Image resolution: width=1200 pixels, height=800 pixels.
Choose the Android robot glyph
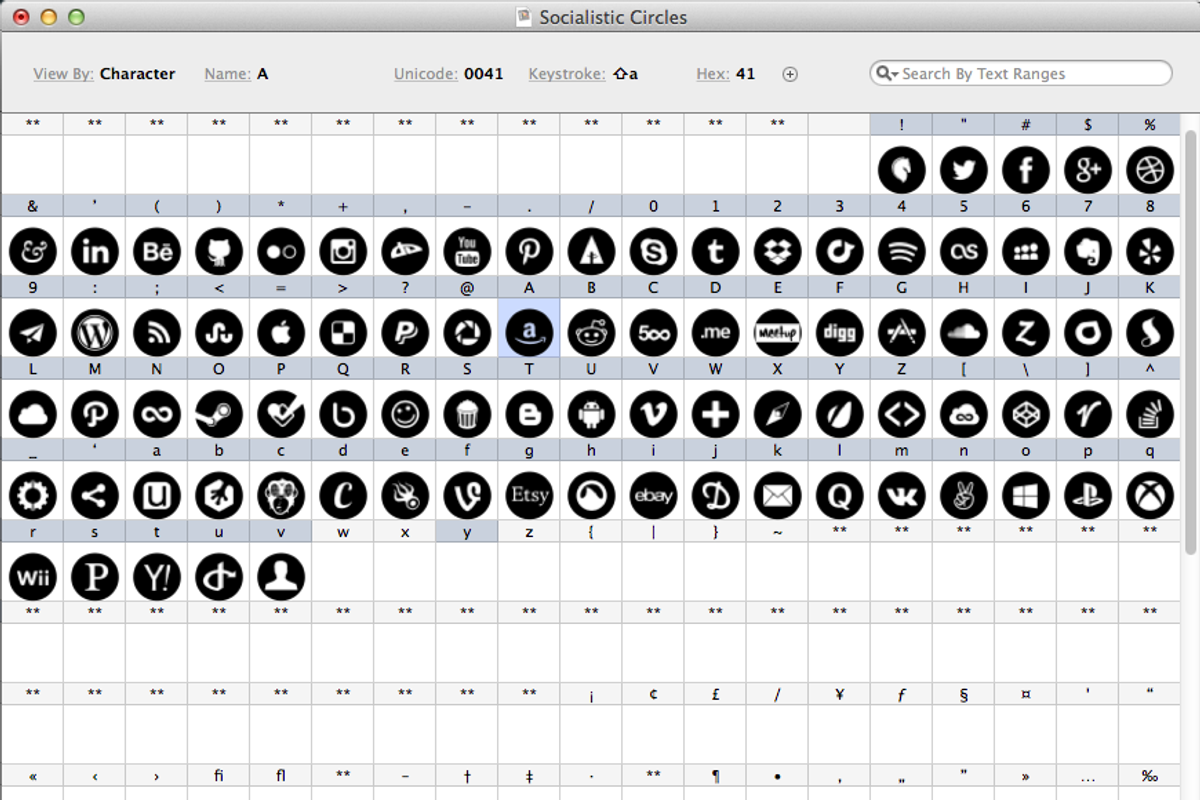click(x=591, y=413)
